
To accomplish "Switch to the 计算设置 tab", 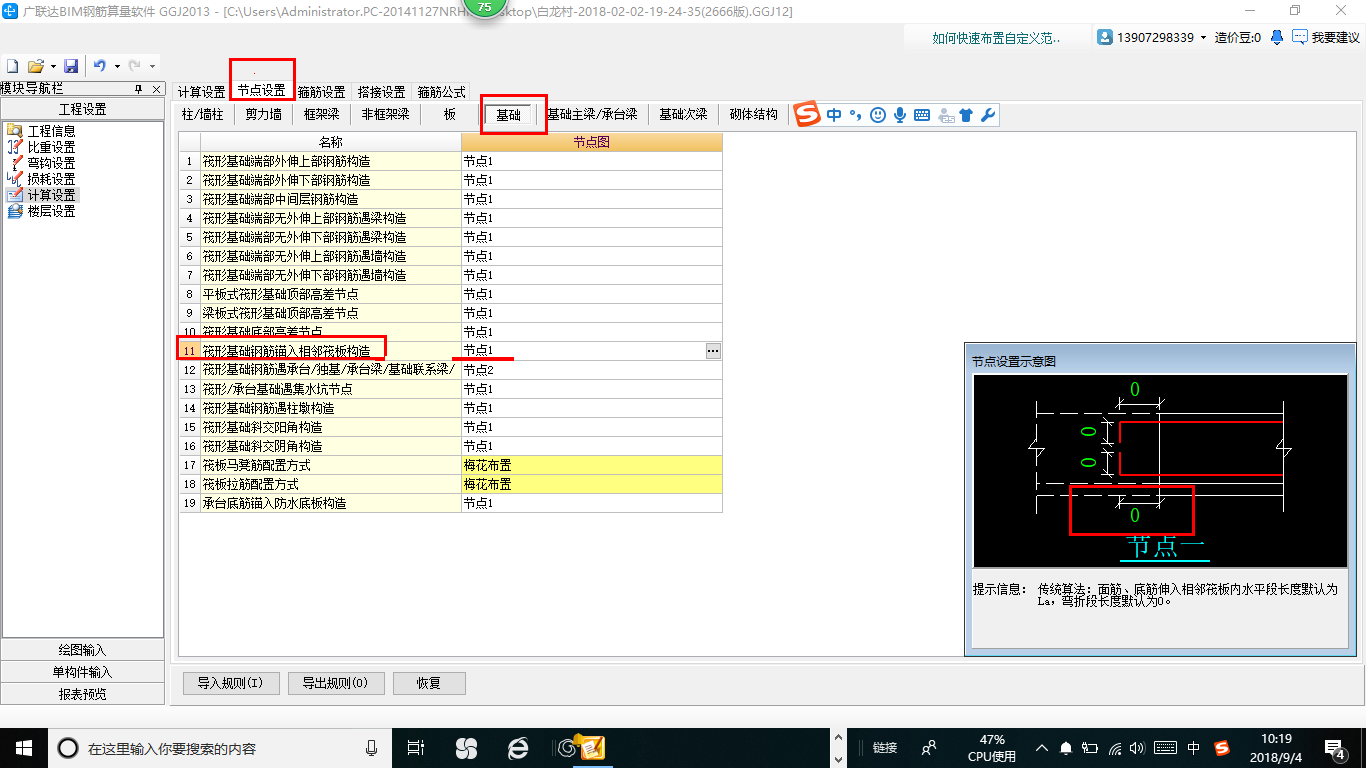I will tap(201, 91).
